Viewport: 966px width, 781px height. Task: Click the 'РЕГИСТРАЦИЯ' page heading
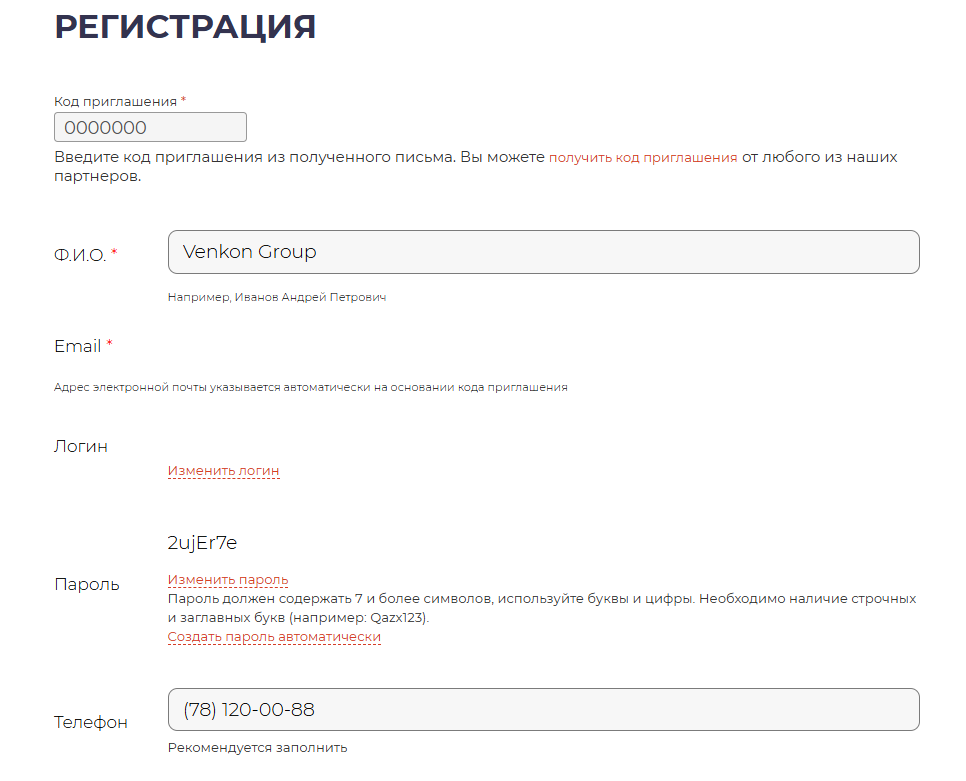(185, 27)
